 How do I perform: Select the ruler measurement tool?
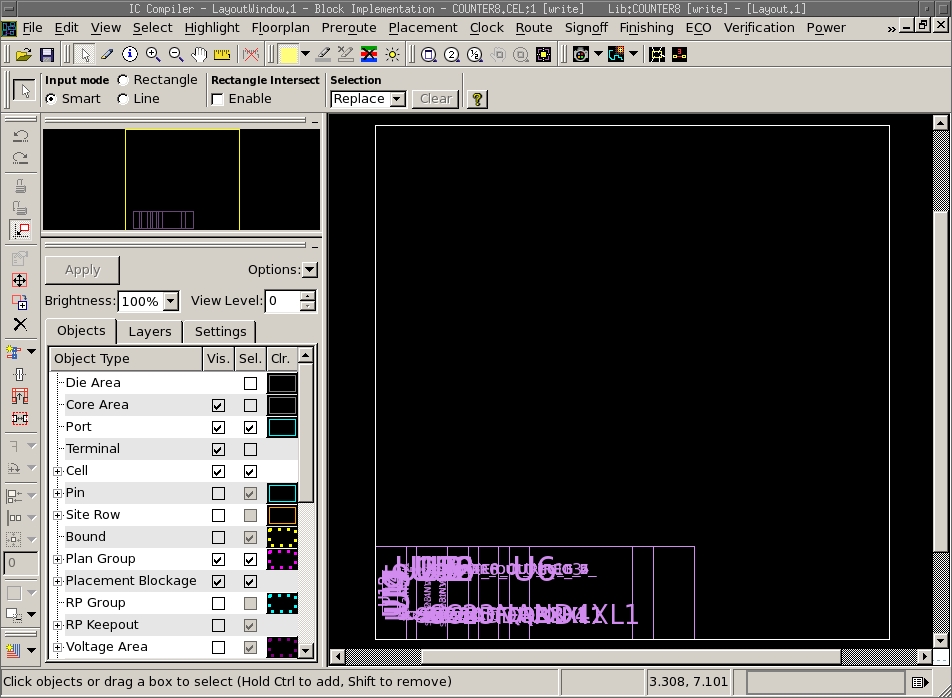coord(222,54)
